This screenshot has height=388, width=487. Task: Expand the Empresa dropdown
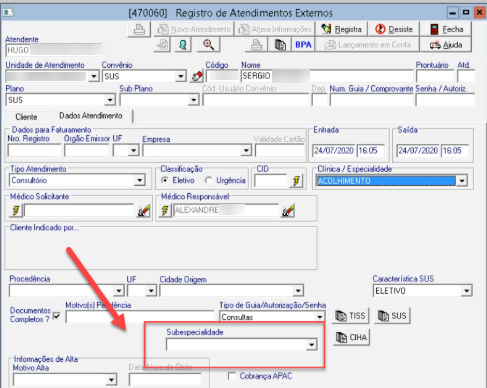coord(246,151)
